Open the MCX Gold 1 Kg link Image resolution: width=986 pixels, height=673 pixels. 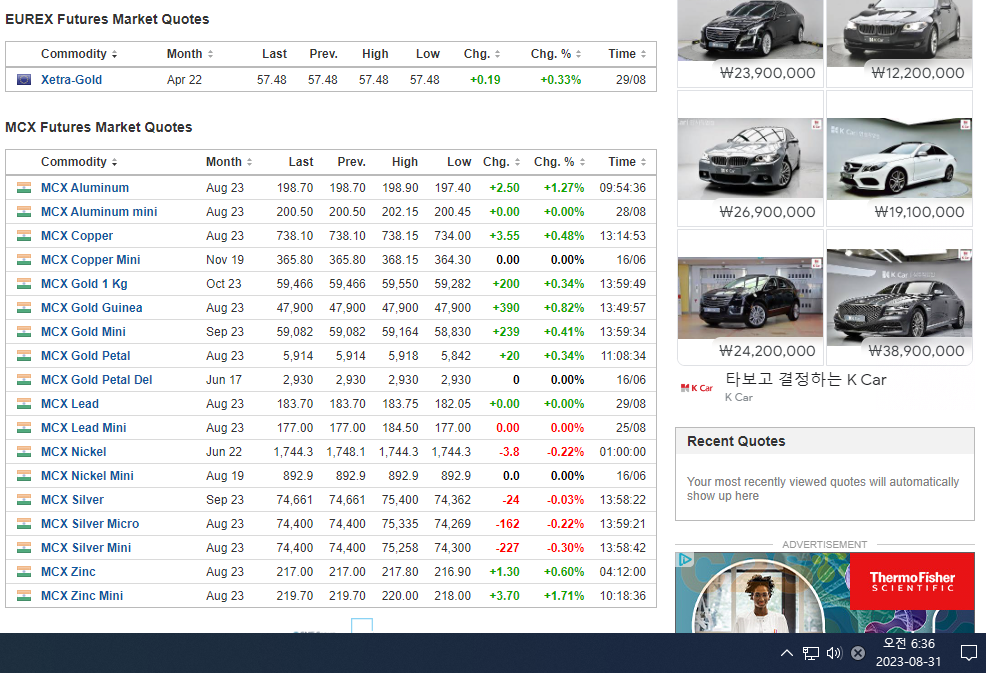click(x=84, y=284)
